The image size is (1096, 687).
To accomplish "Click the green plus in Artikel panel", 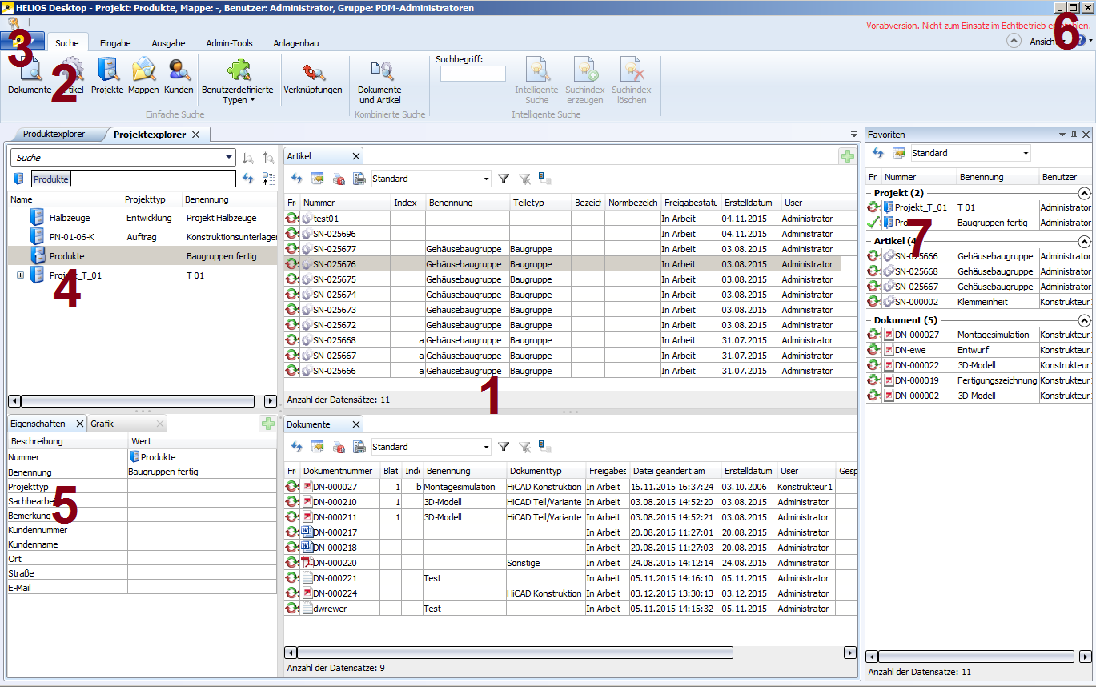I will pyautogui.click(x=847, y=157).
